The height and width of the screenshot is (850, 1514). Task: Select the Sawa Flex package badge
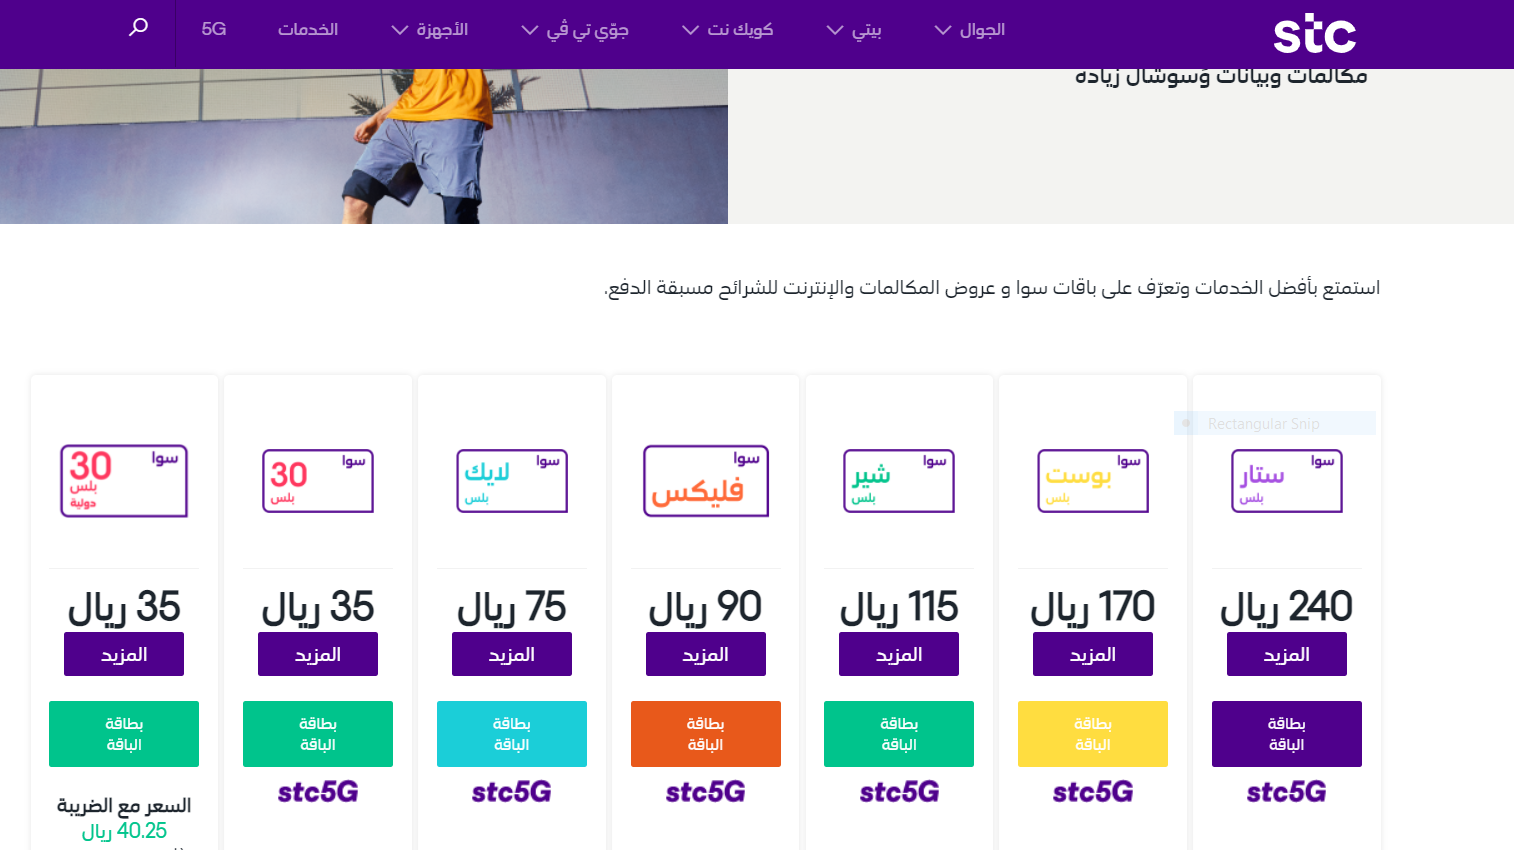click(x=705, y=480)
